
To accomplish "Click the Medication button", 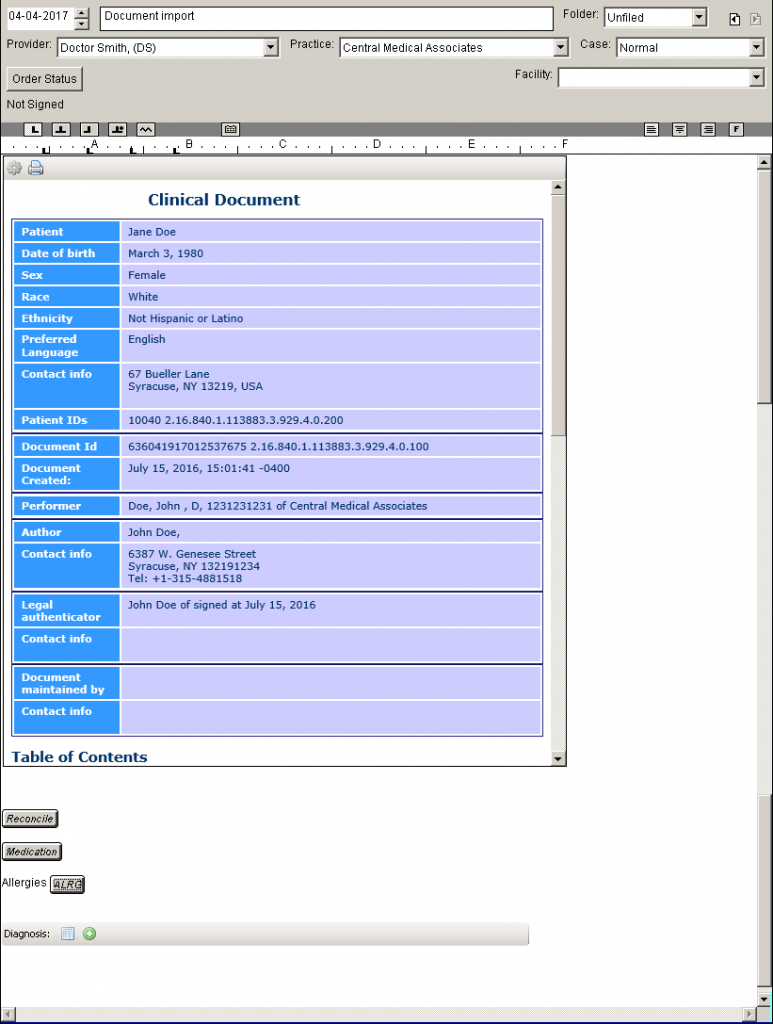I will [32, 852].
